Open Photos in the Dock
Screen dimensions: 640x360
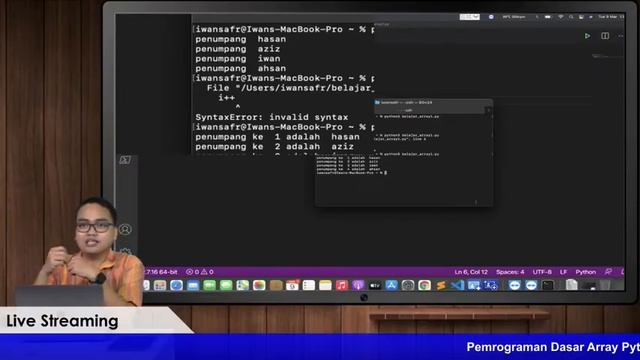point(259,285)
